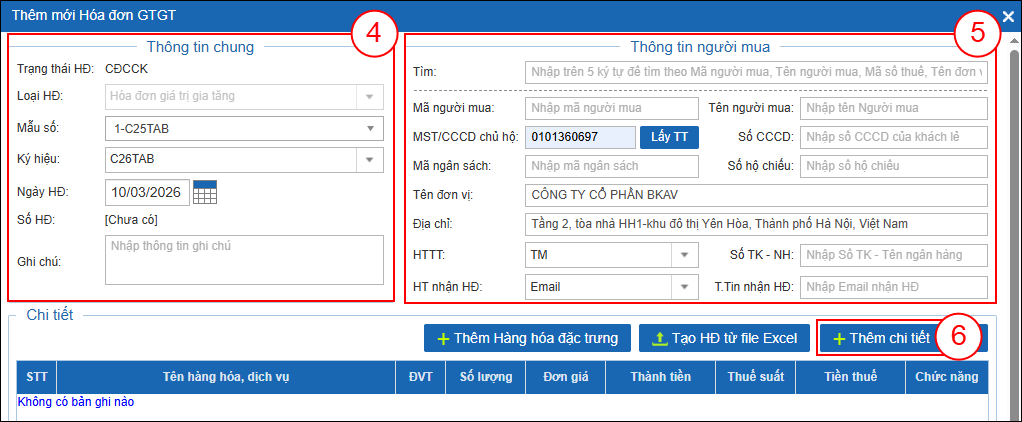
Task: Open the HT nhận HĐ dropdown
Action: pos(685,287)
